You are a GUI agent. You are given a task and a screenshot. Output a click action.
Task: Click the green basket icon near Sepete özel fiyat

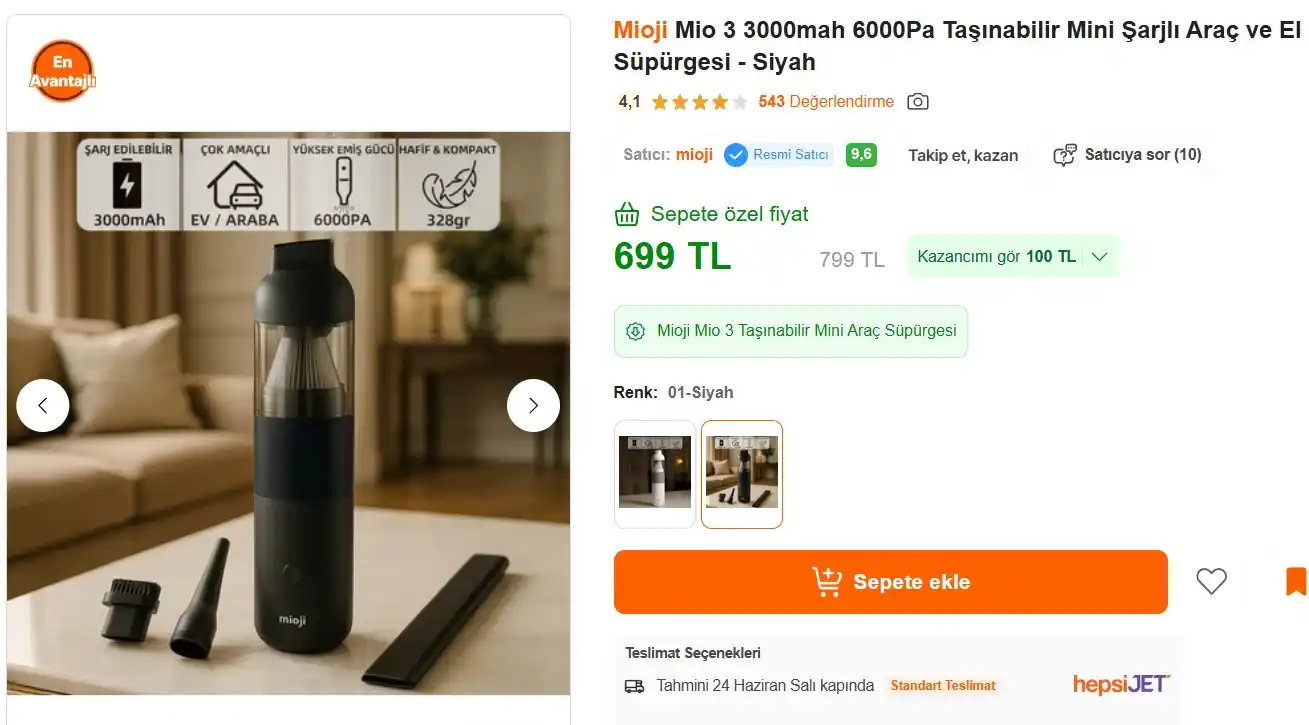tap(625, 213)
